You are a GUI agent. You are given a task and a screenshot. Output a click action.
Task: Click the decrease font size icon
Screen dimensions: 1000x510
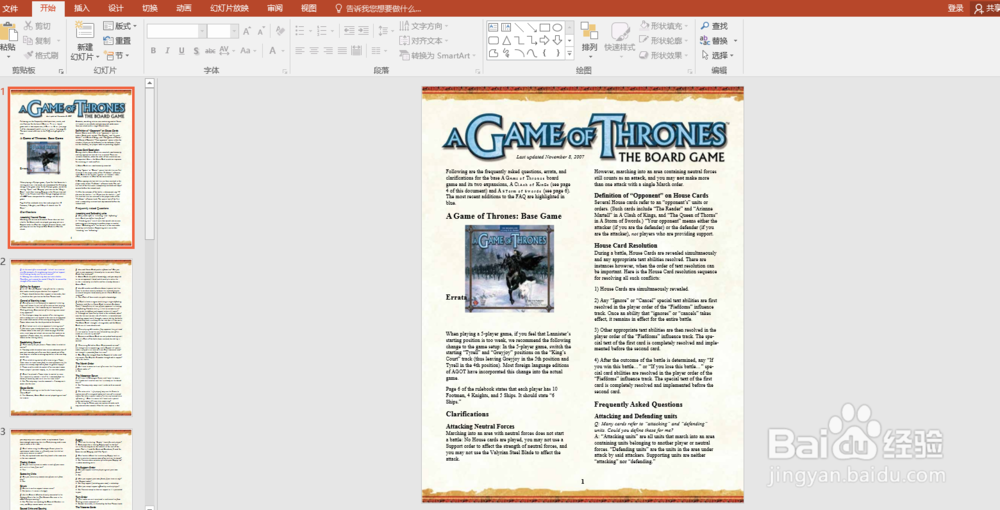click(x=261, y=31)
